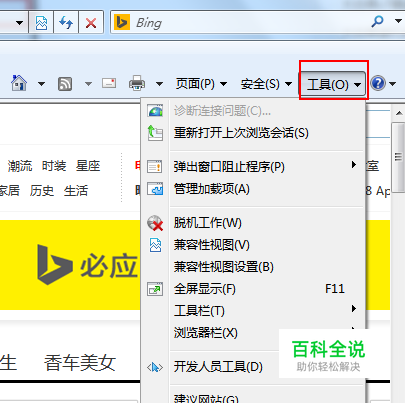Viewport: 405px width, 403px height.
Task: Click the vertical scrollbar thumb
Action: [x=398, y=157]
